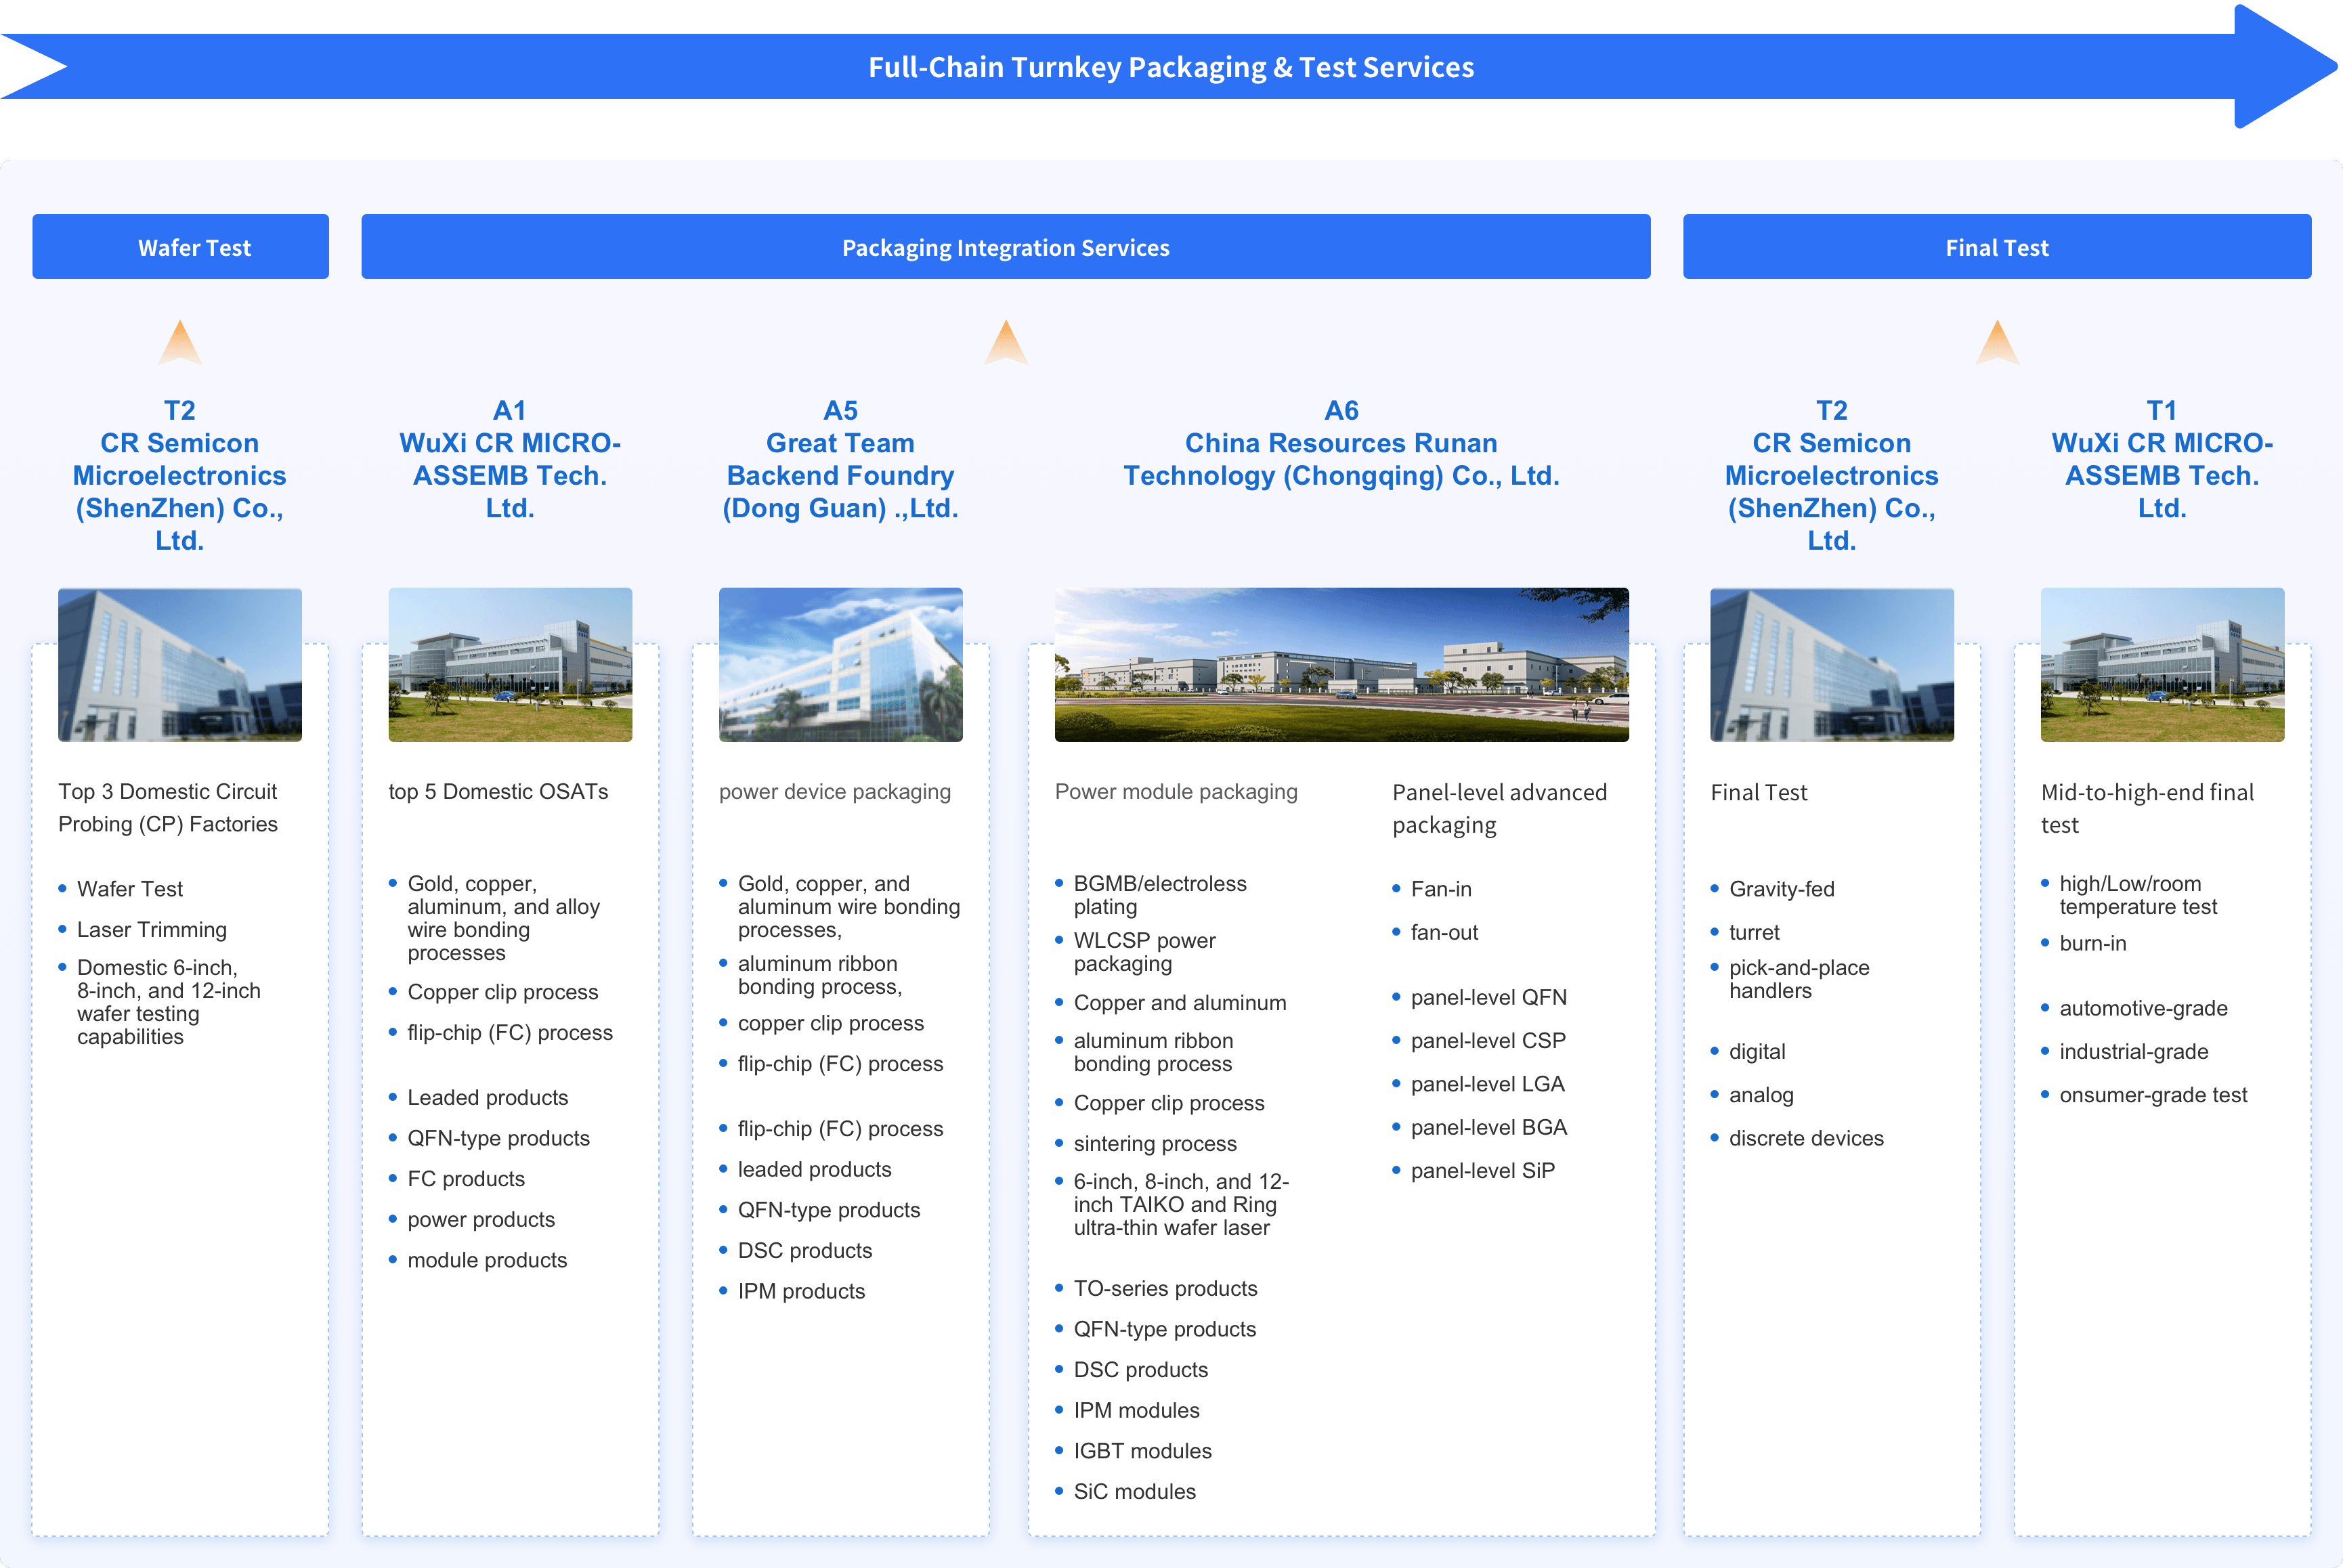The image size is (2343, 1568).
Task: Select 'top 5 Domestic OSATs' text
Action: coord(498,792)
